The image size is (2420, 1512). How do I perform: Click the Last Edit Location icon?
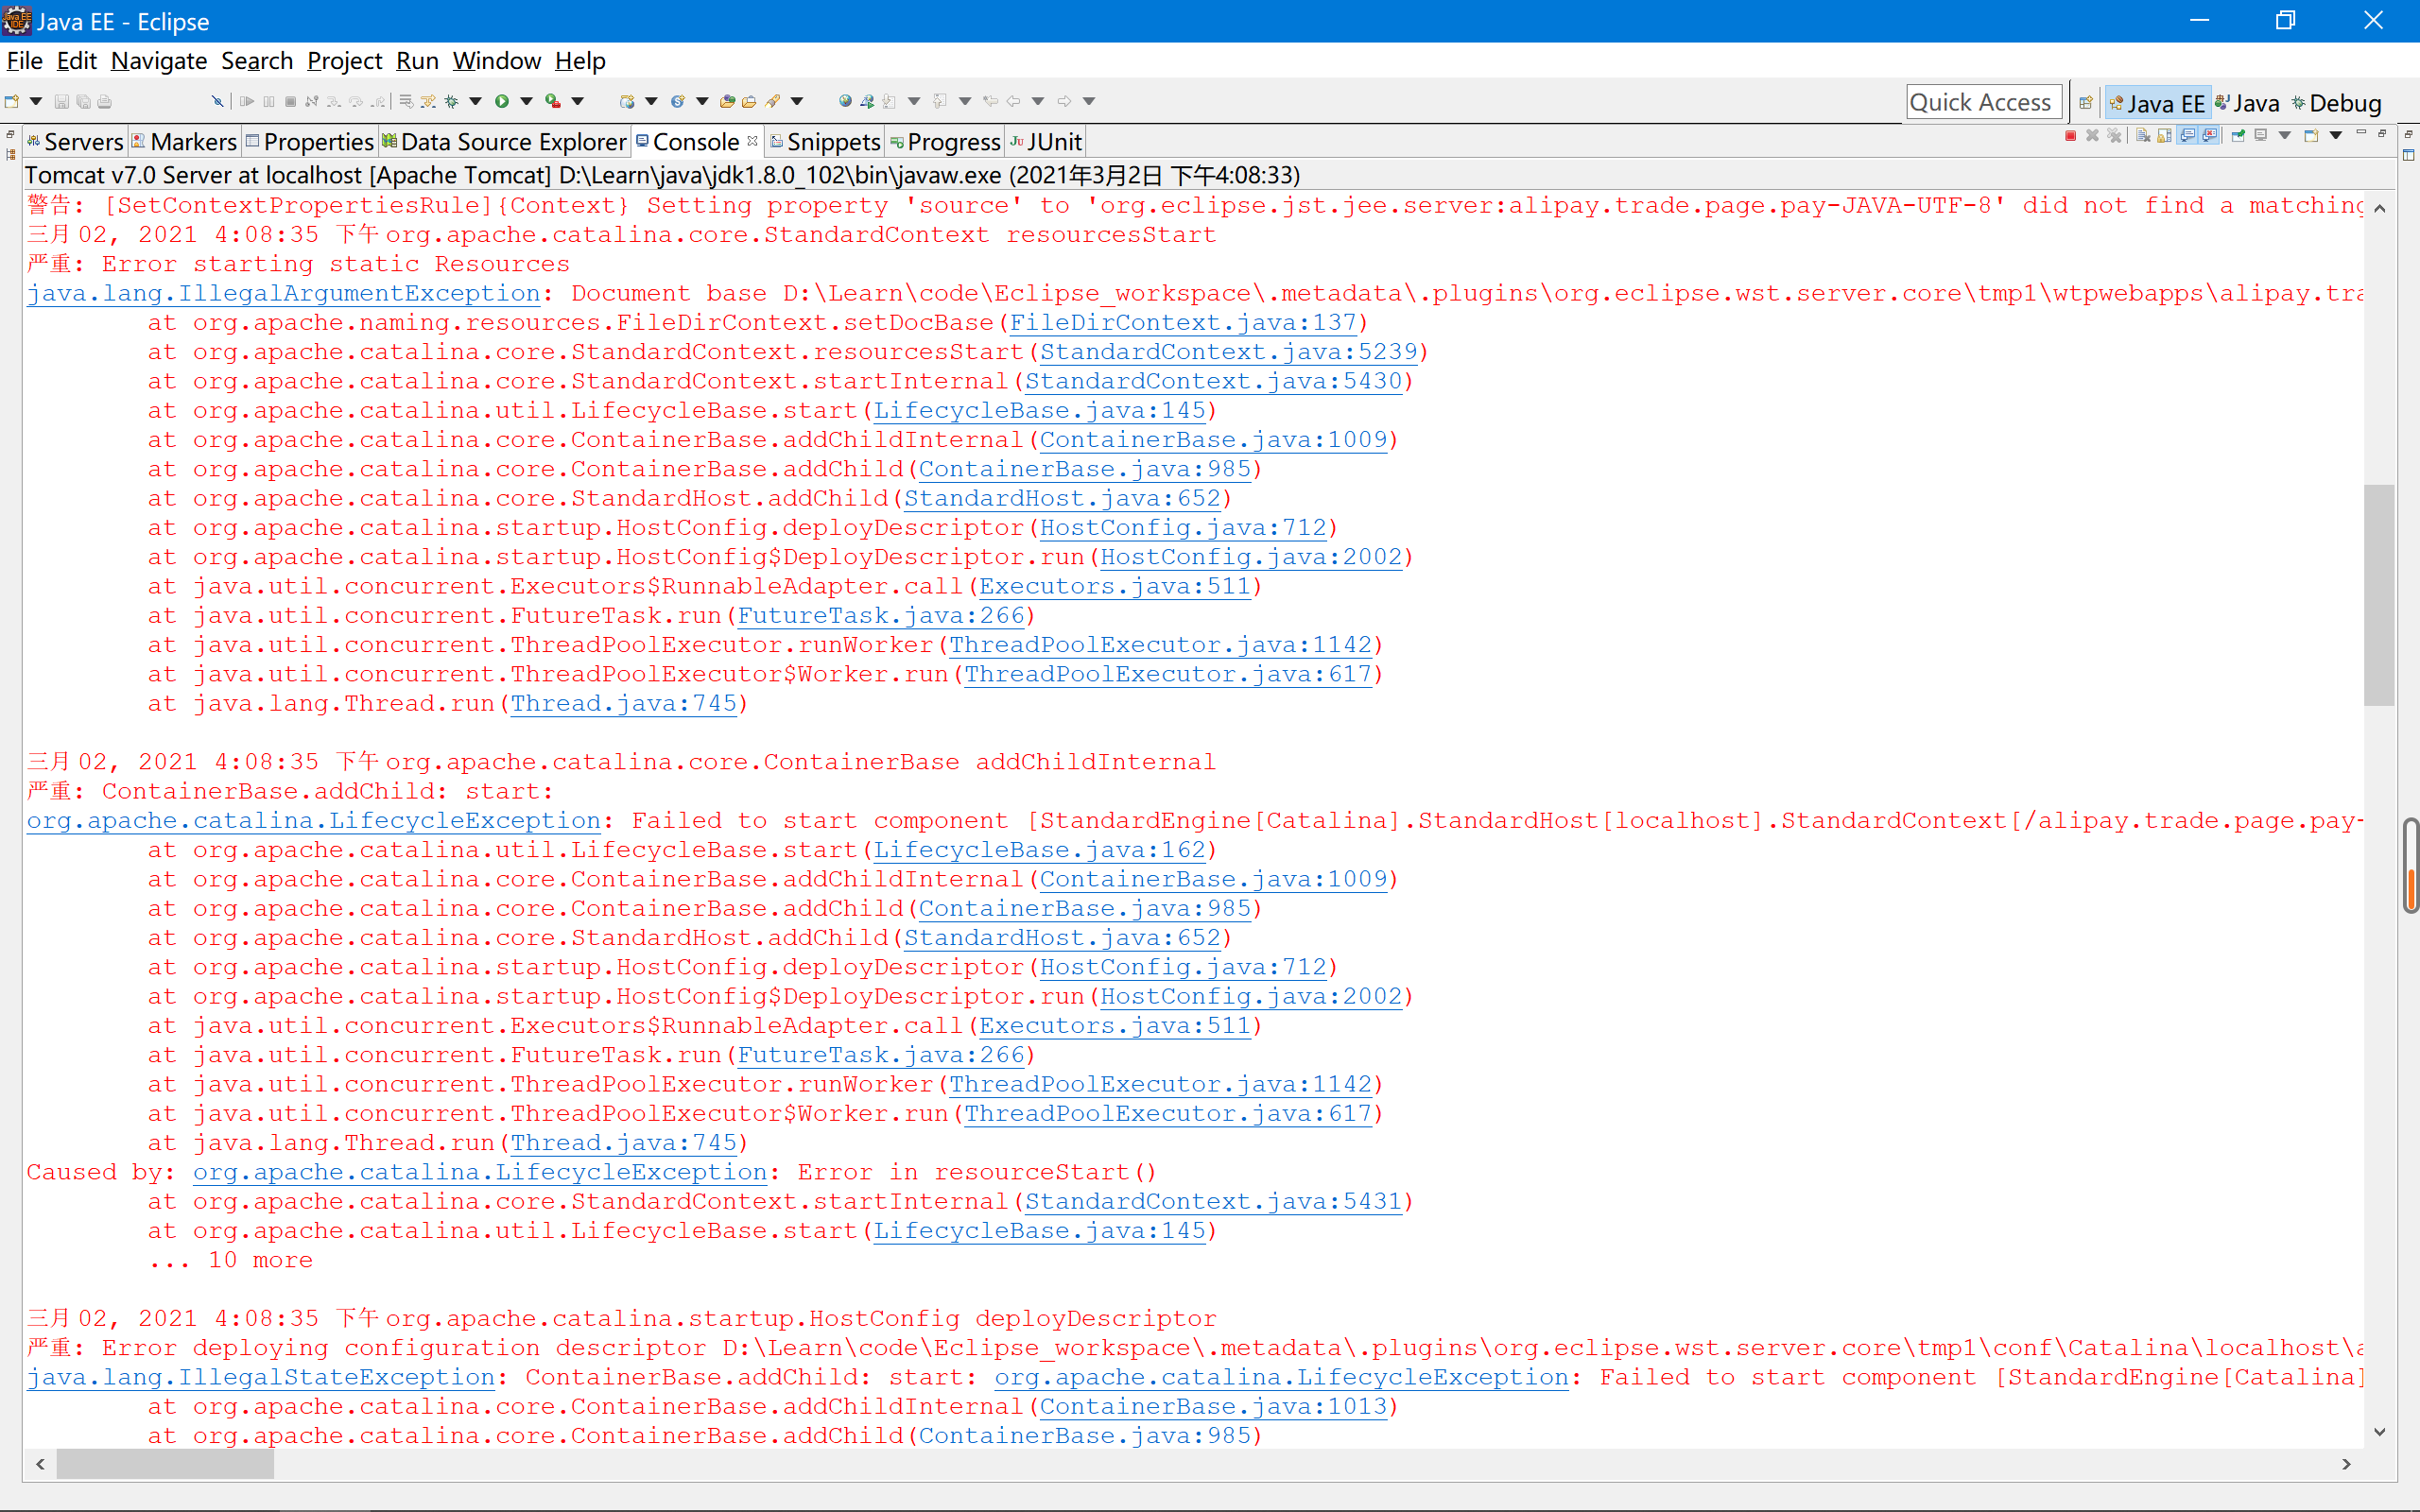point(990,102)
